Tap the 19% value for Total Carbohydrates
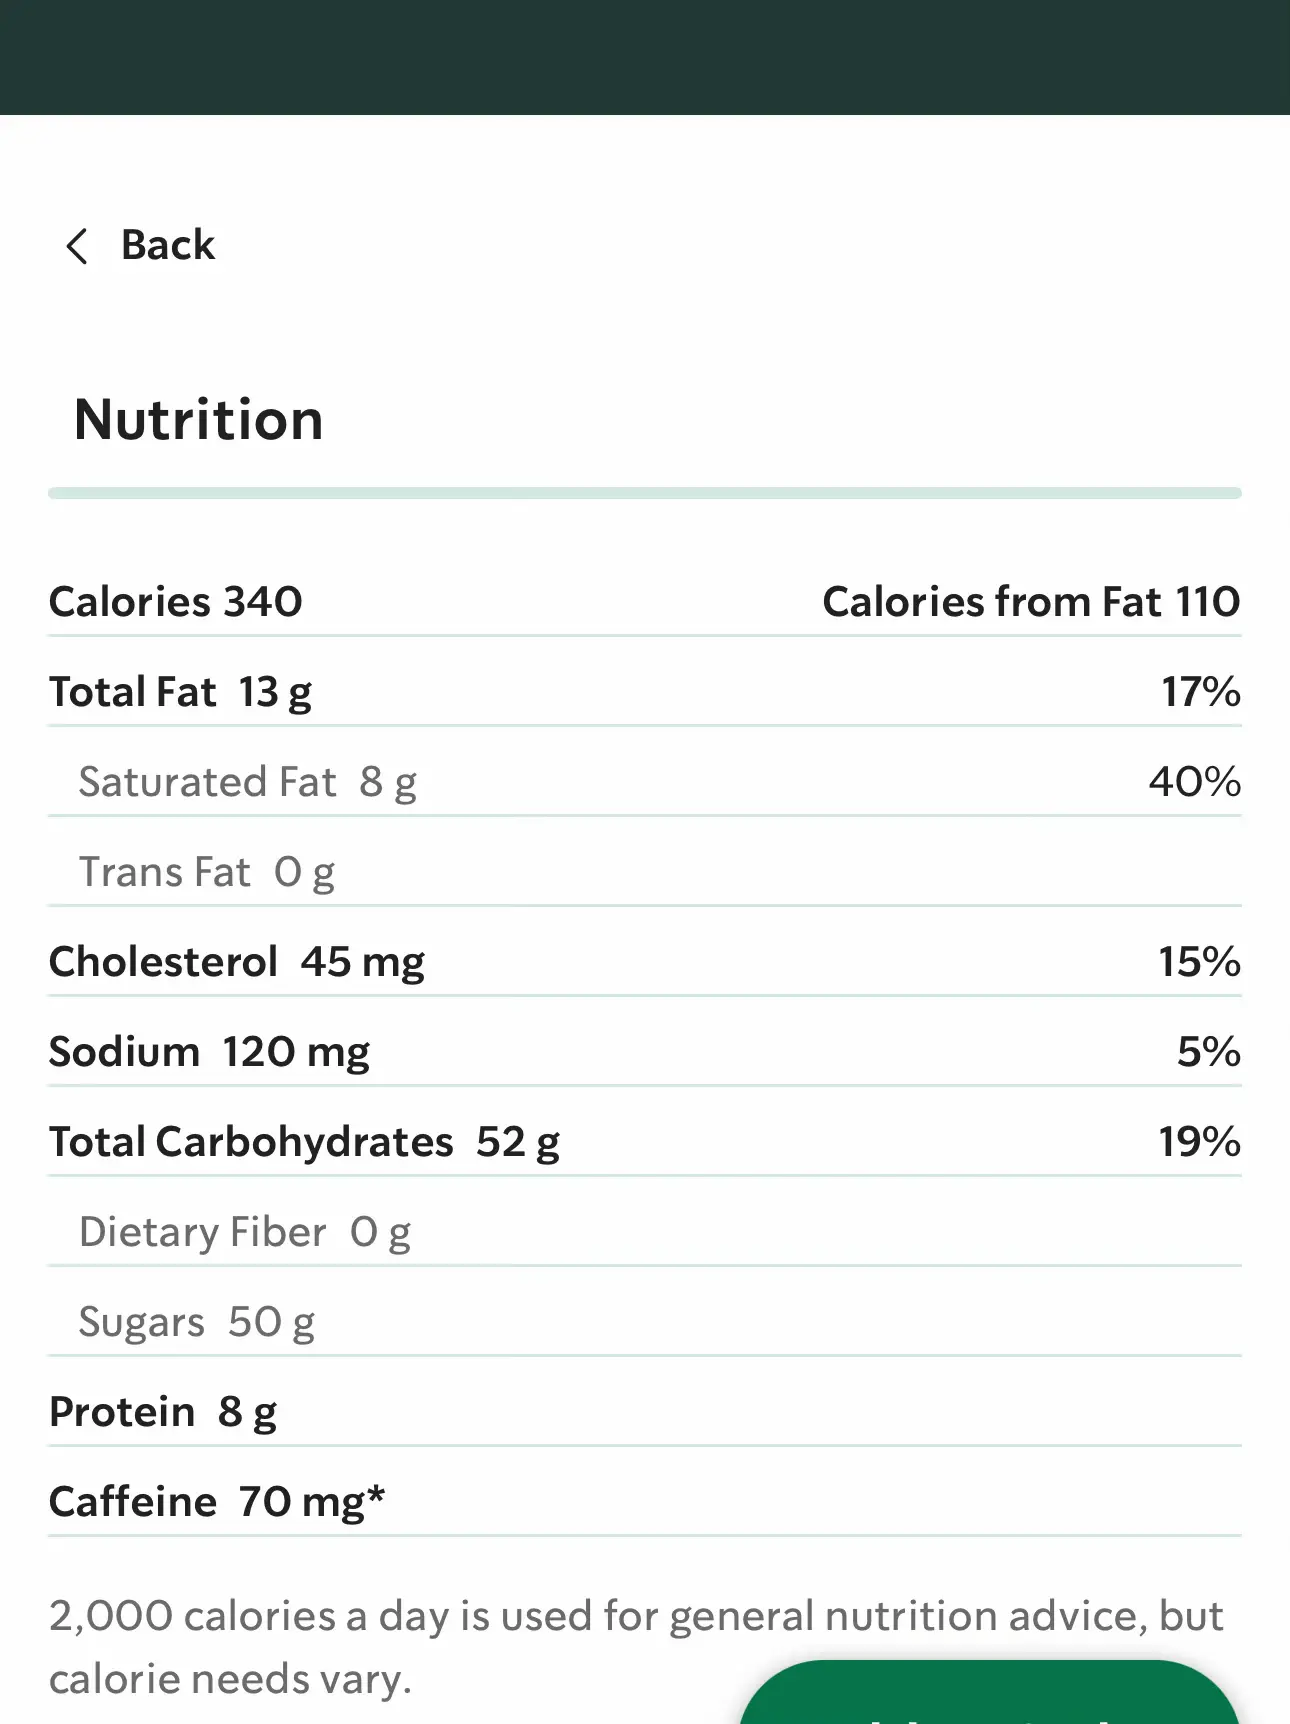 pos(1199,1142)
